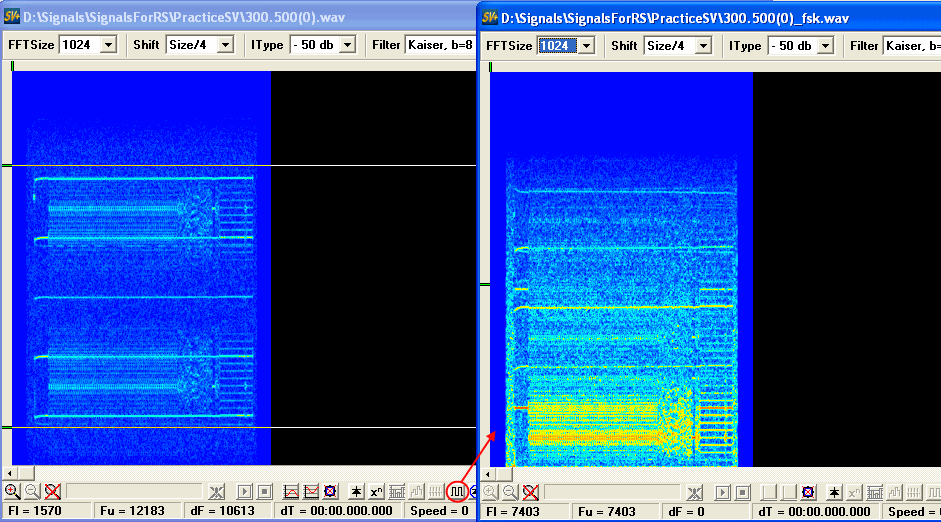
Task: Click the crossed-out zoom reset icon in left window
Action: click(52, 491)
